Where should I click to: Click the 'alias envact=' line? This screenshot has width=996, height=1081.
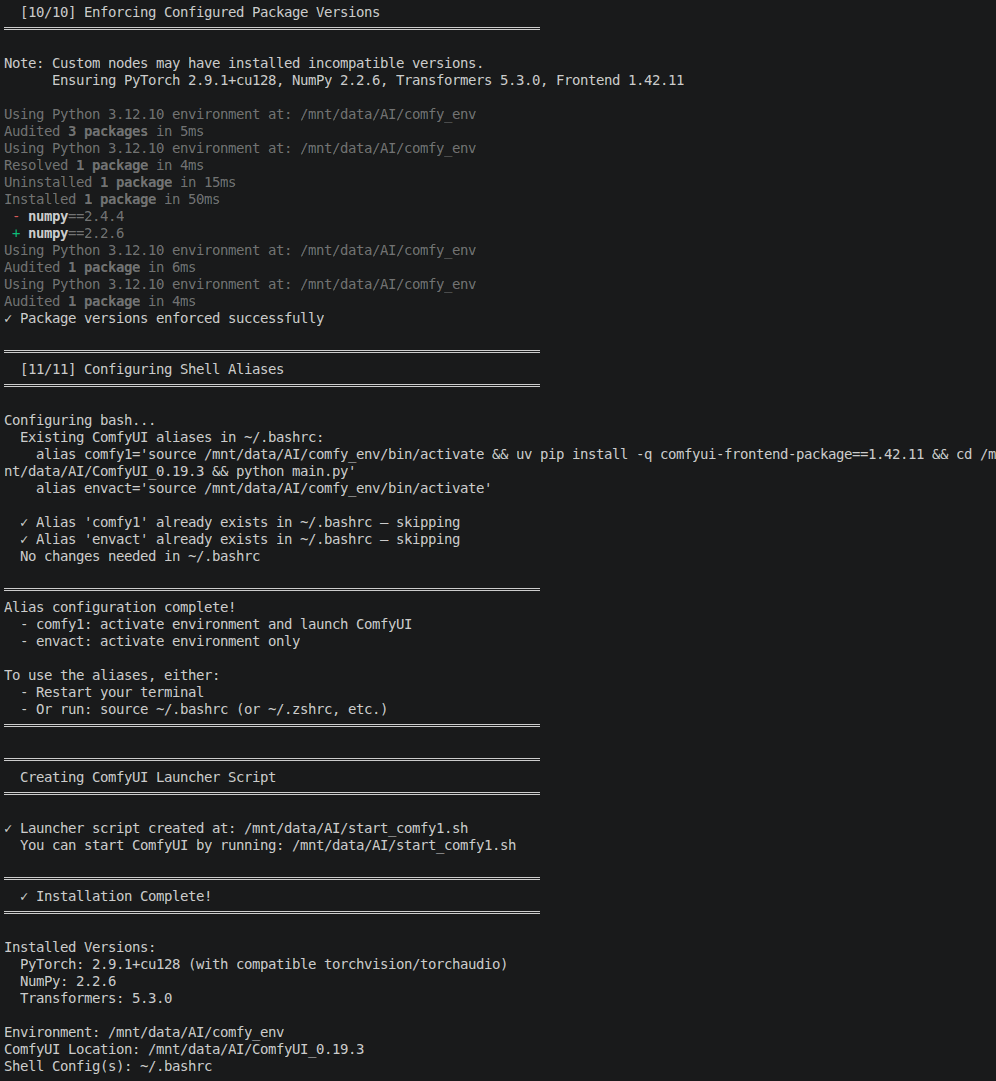point(263,489)
